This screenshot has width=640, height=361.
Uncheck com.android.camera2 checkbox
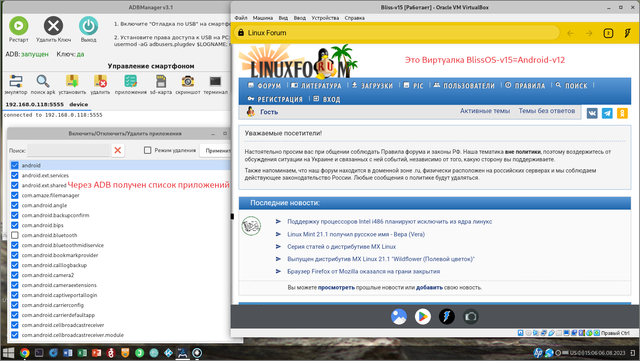tap(15, 275)
